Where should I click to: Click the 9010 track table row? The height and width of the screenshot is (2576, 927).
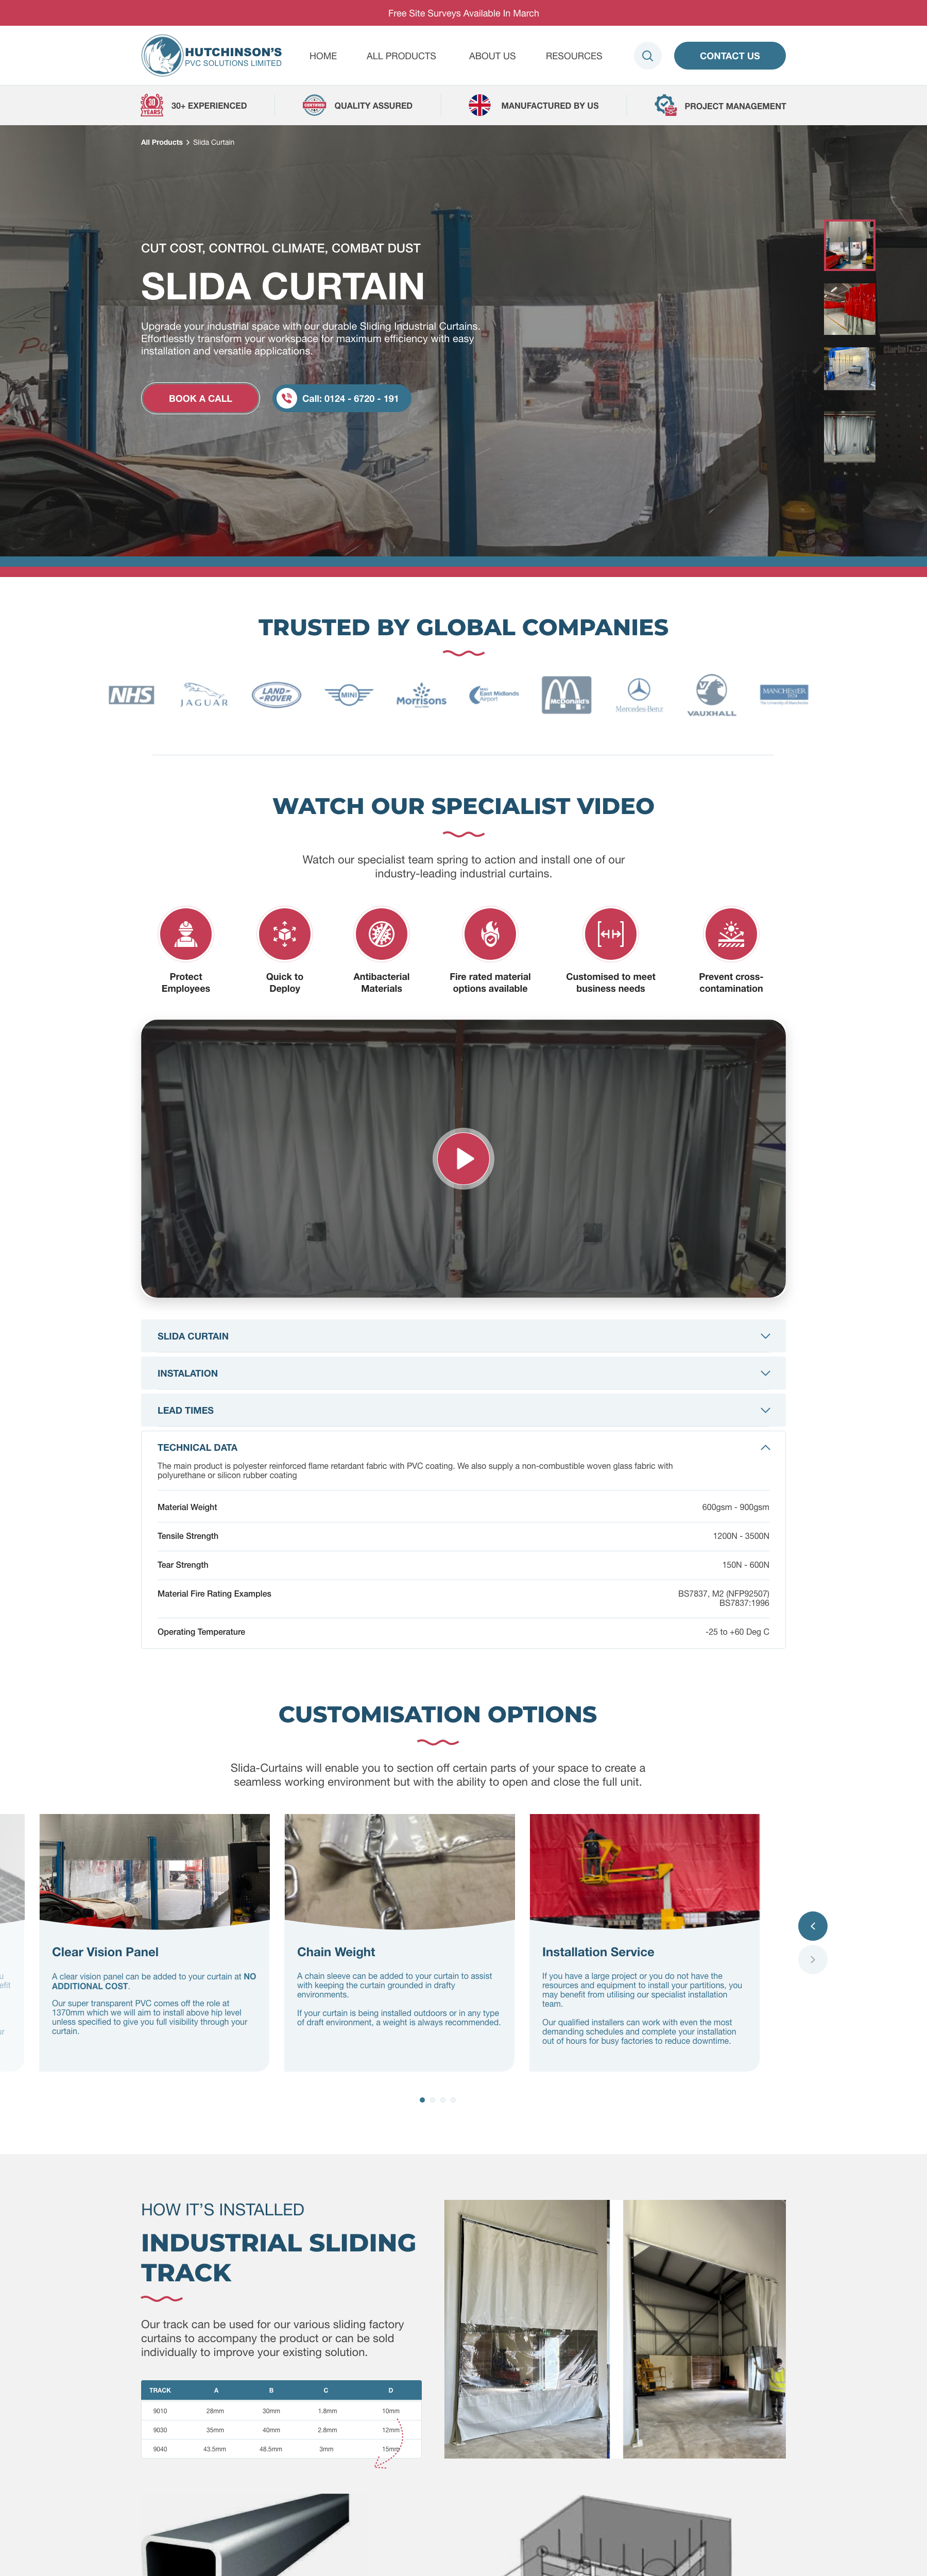coord(281,2411)
